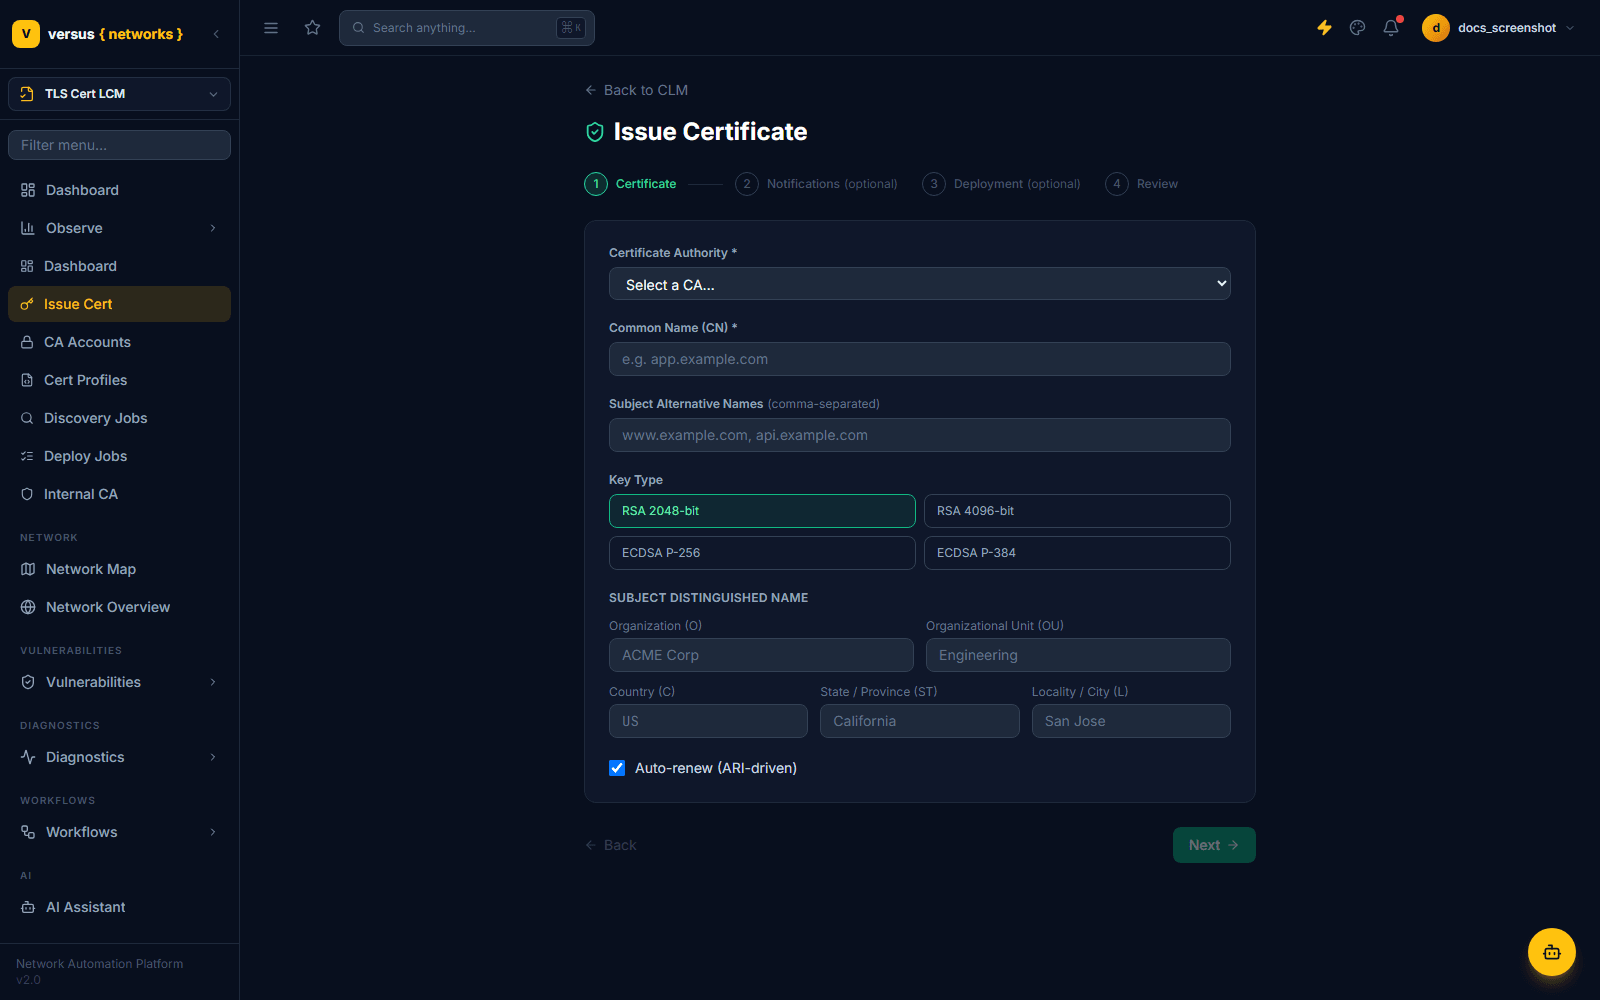Select RSA 4096-bit key type
The height and width of the screenshot is (1000, 1600).
[1077, 511]
